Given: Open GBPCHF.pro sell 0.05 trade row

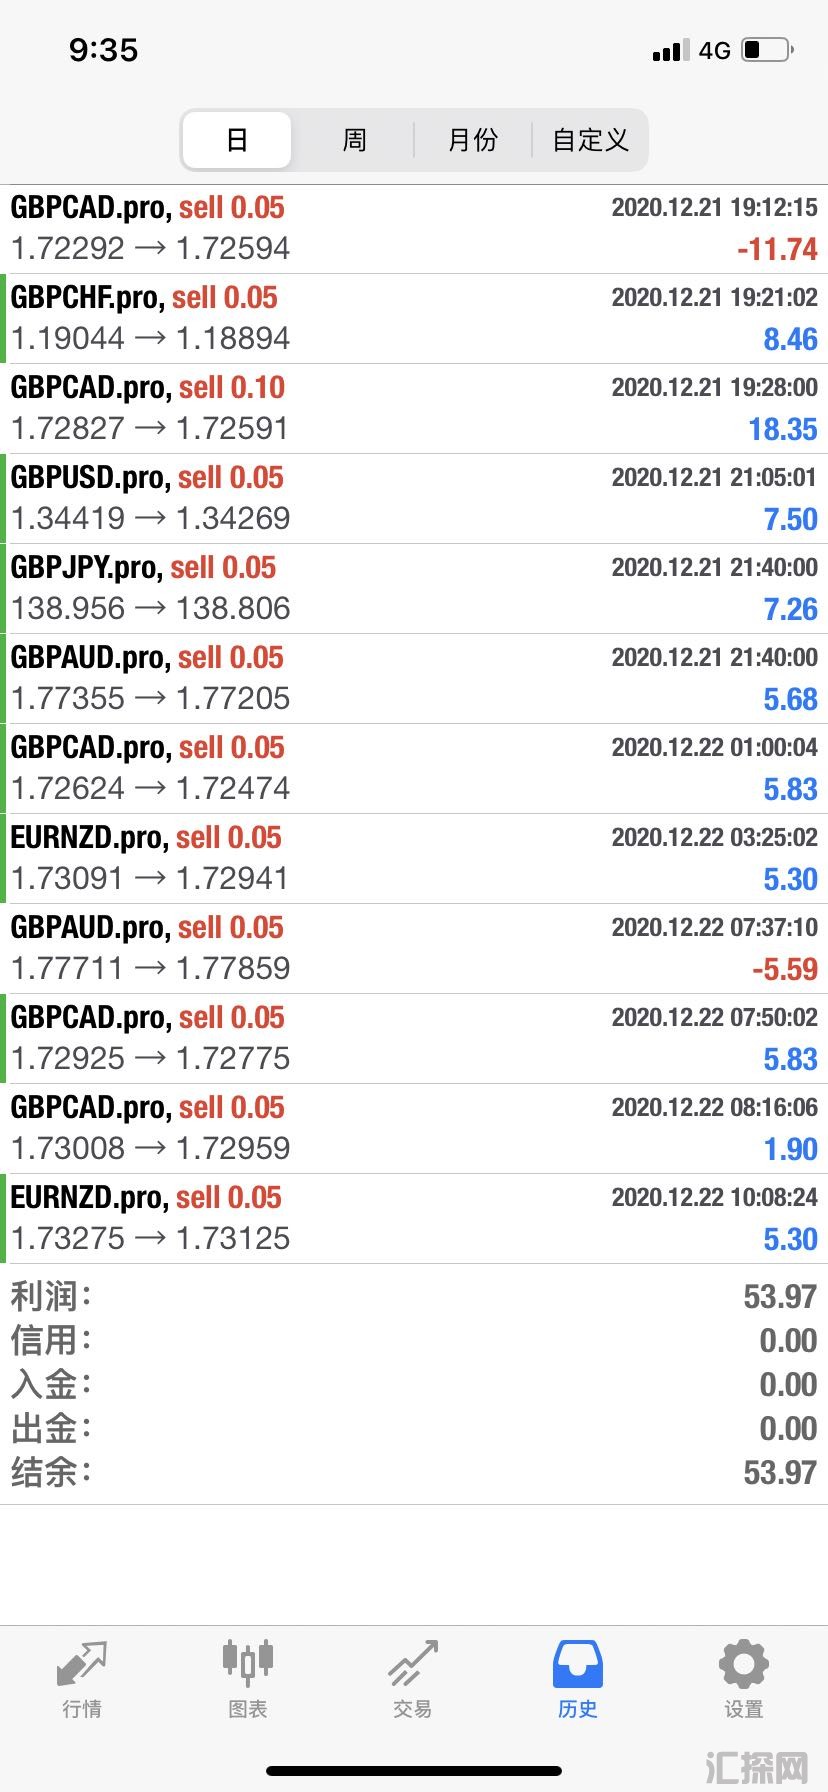Looking at the screenshot, I should tap(414, 319).
